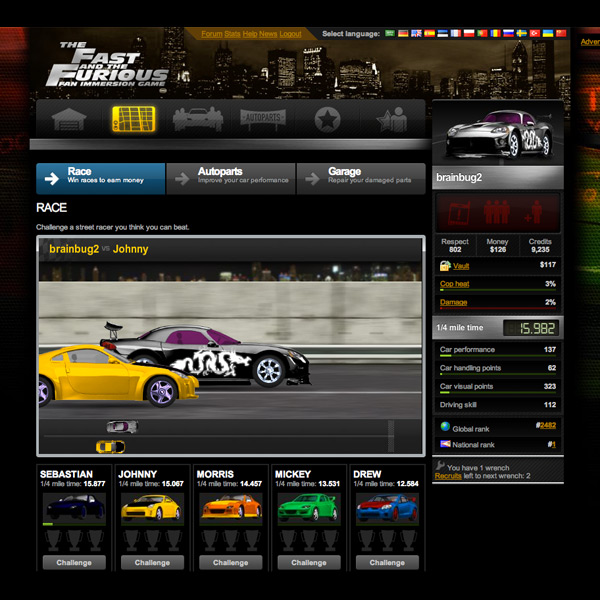
Task: Click the global rank #2482 link
Action: tap(548, 425)
